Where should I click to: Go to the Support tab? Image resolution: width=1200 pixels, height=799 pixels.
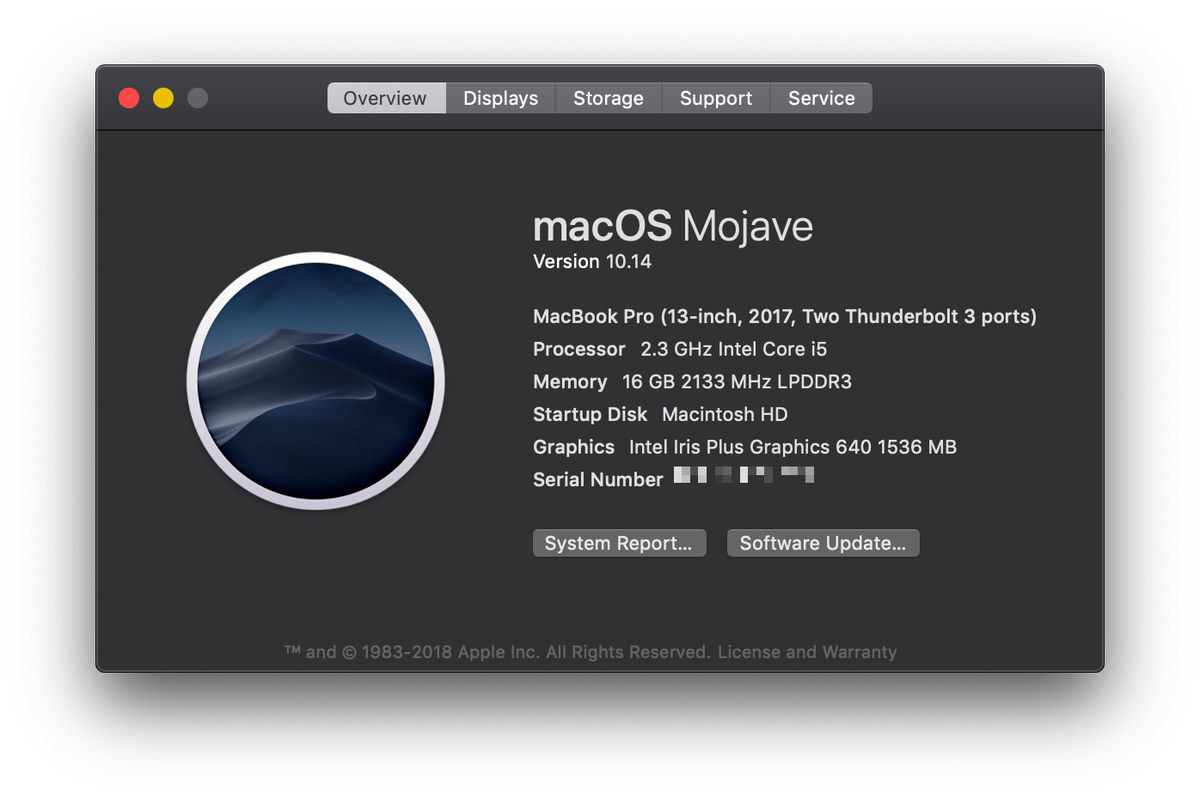pos(716,98)
